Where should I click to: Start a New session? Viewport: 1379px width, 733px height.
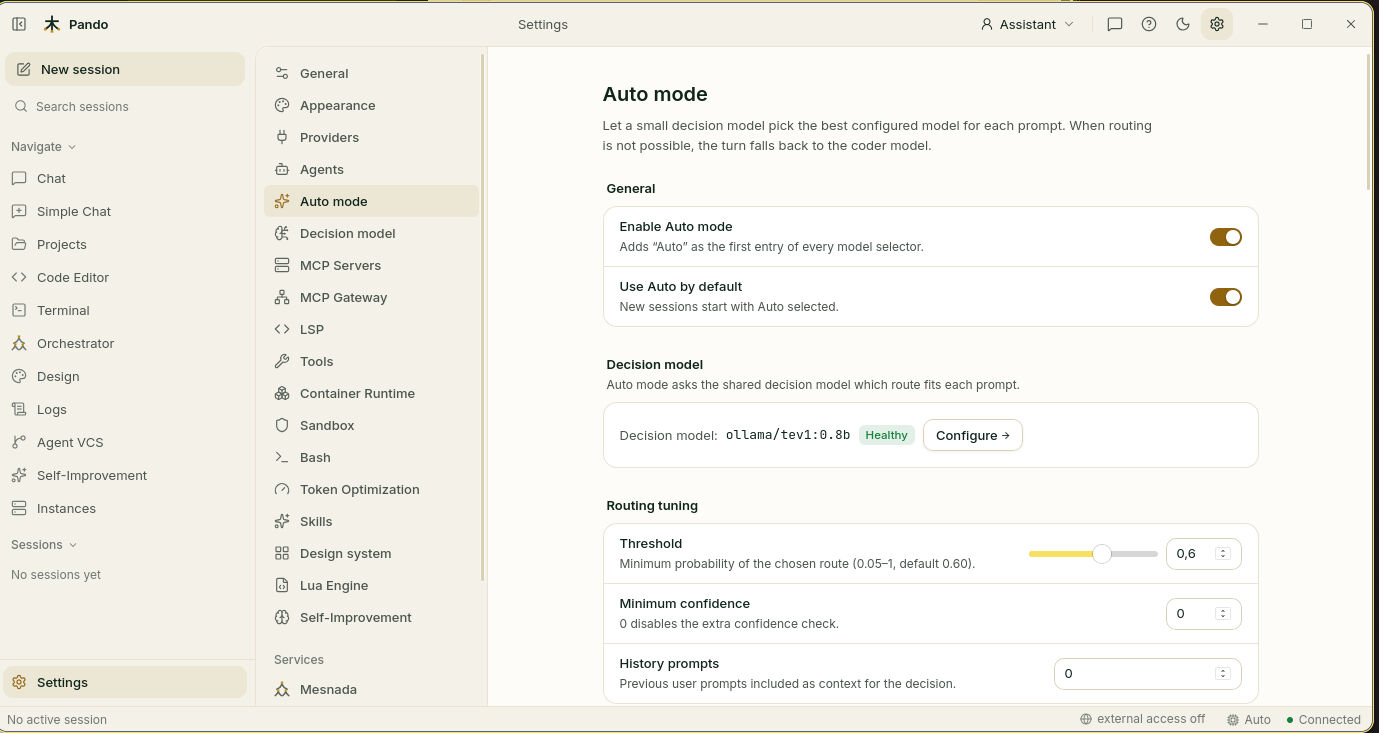point(125,69)
